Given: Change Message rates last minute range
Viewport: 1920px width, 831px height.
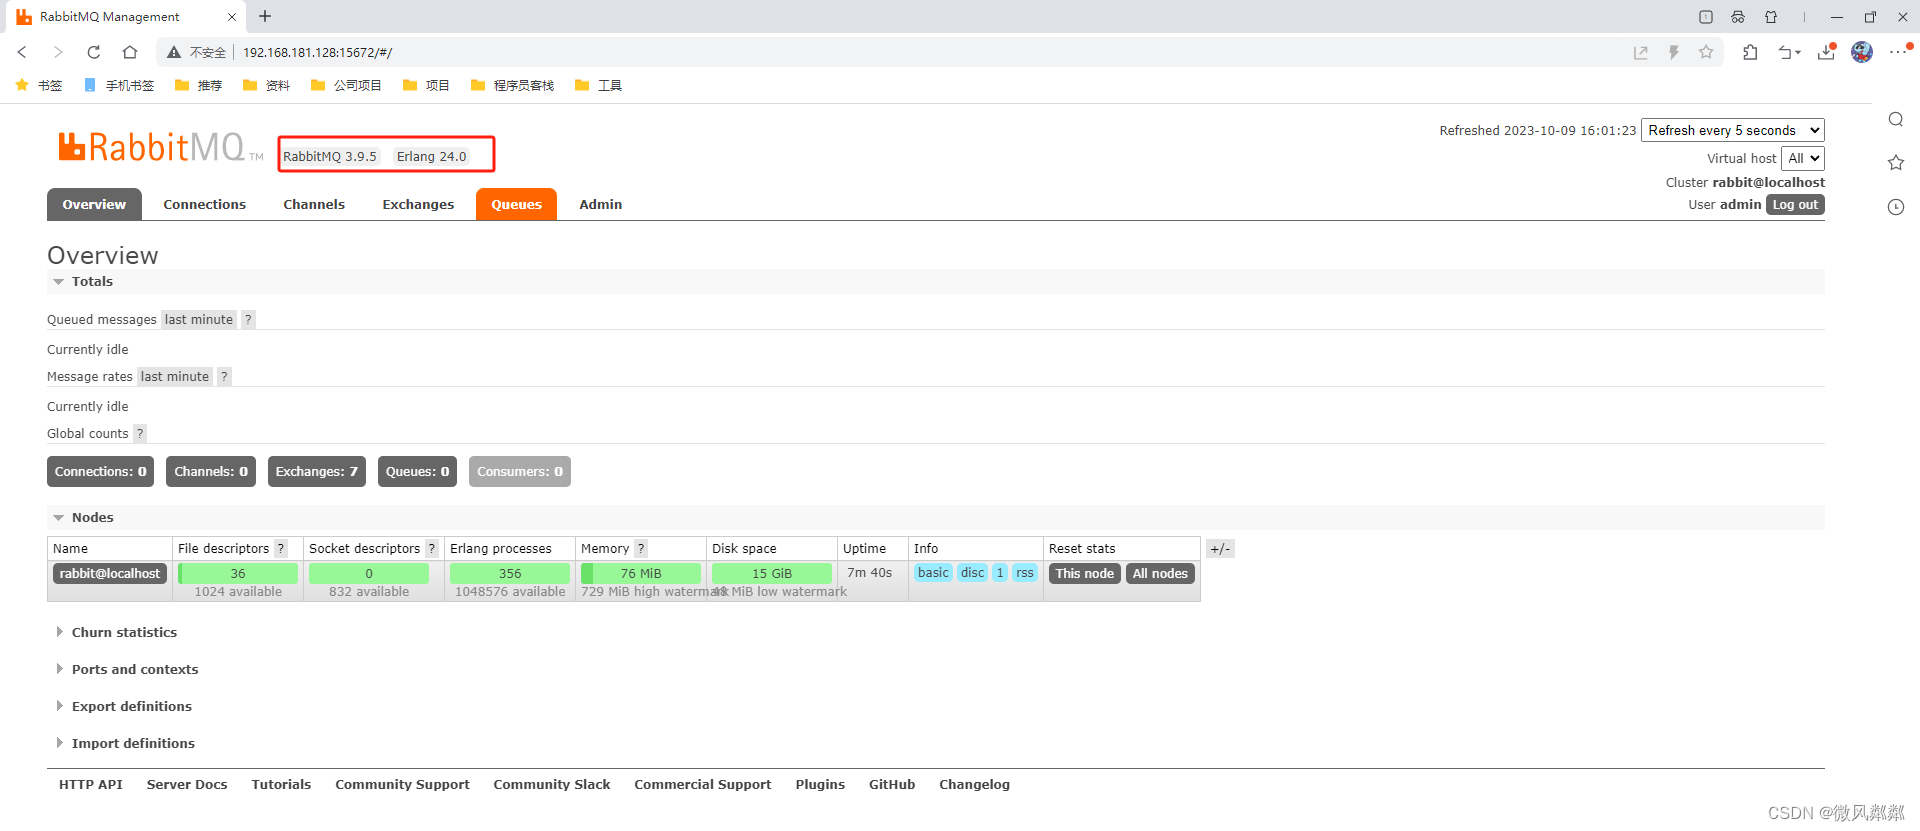Looking at the screenshot, I should (175, 377).
